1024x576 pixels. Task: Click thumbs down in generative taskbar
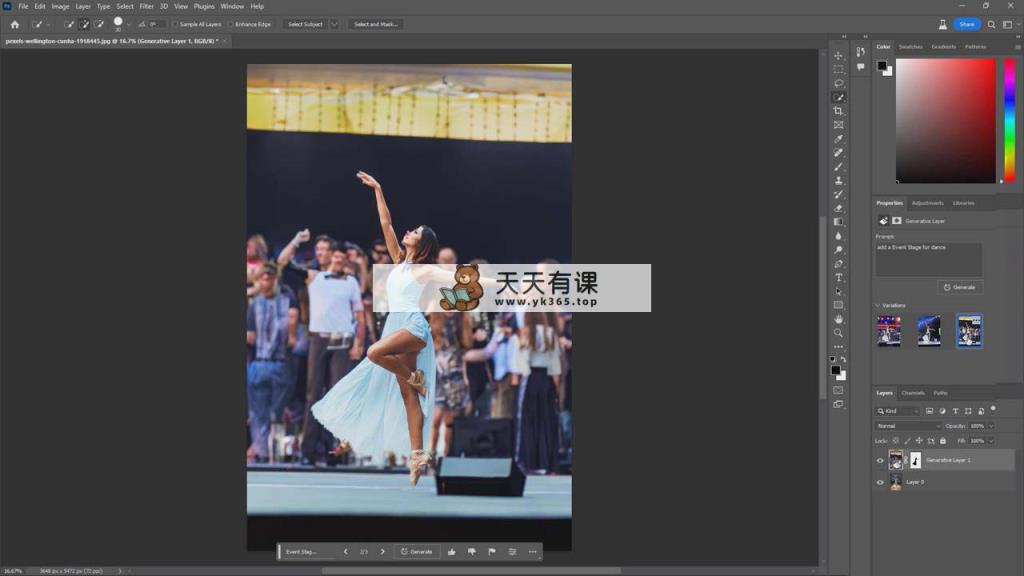(x=472, y=552)
